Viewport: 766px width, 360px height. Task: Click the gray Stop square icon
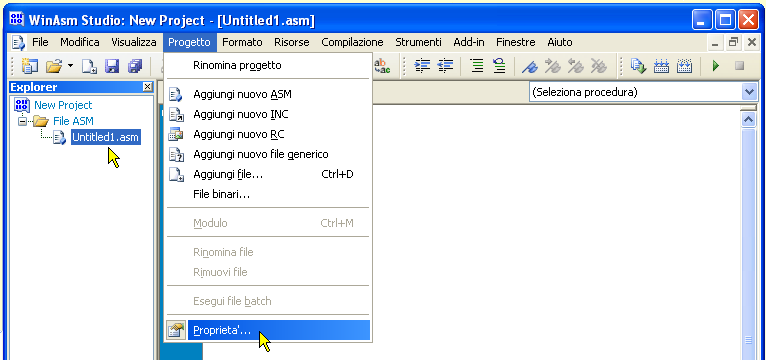pos(739,65)
